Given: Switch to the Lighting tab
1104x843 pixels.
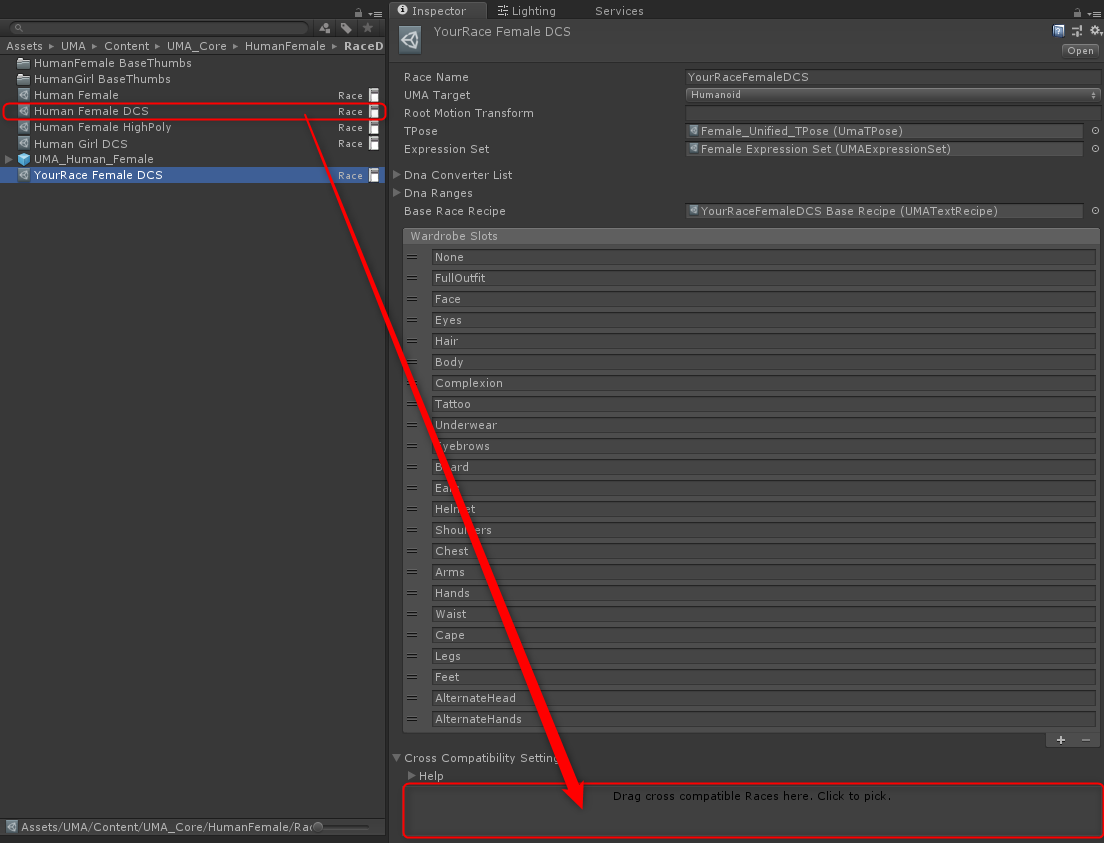Looking at the screenshot, I should [x=526, y=11].
